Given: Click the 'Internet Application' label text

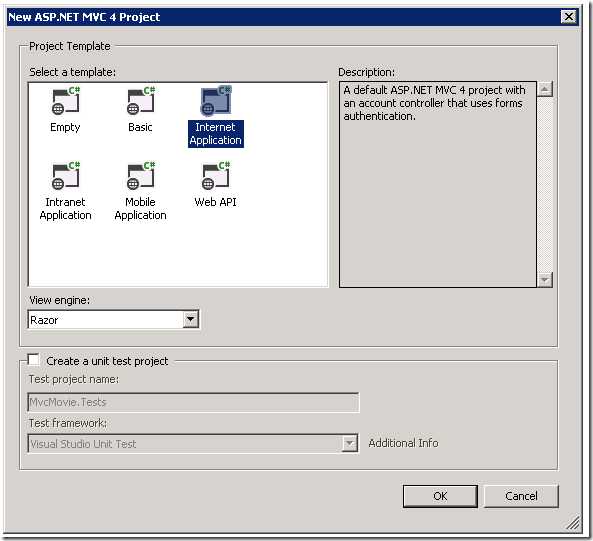Looking at the screenshot, I should click(x=216, y=134).
